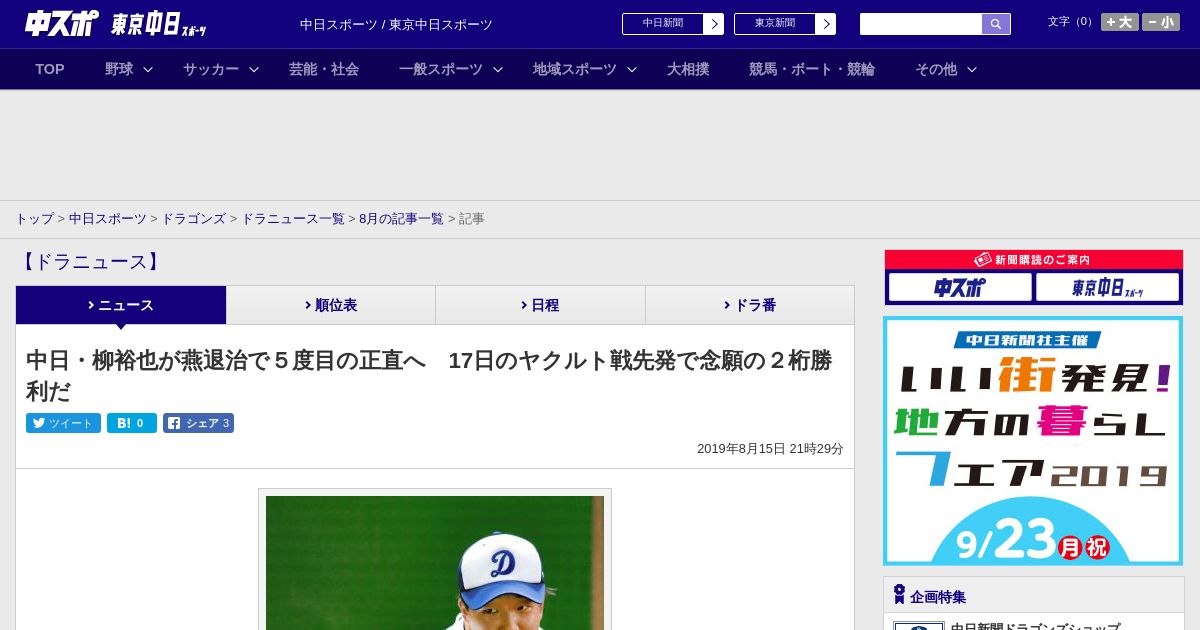The height and width of the screenshot is (630, 1200).
Task: Click the Hatena B! bookmark button
Action: [x=132, y=423]
